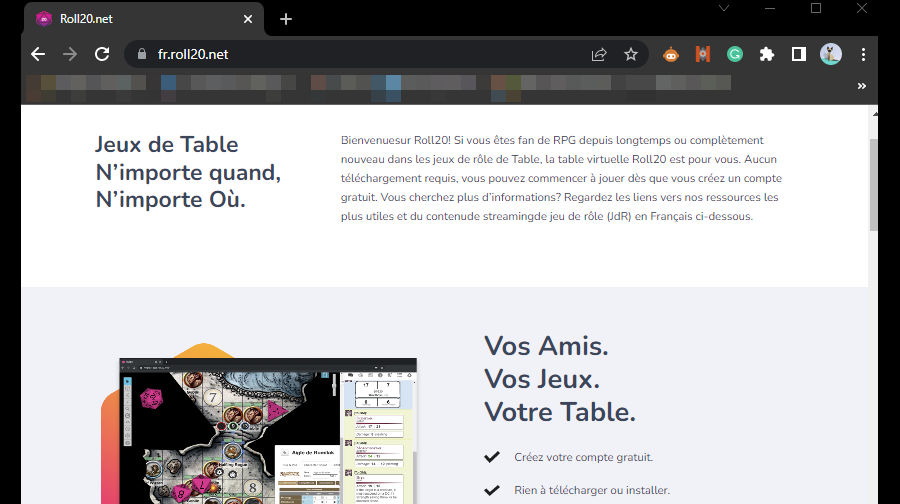Click the "Votre Table." heading
This screenshot has width=900, height=504.
click(560, 412)
